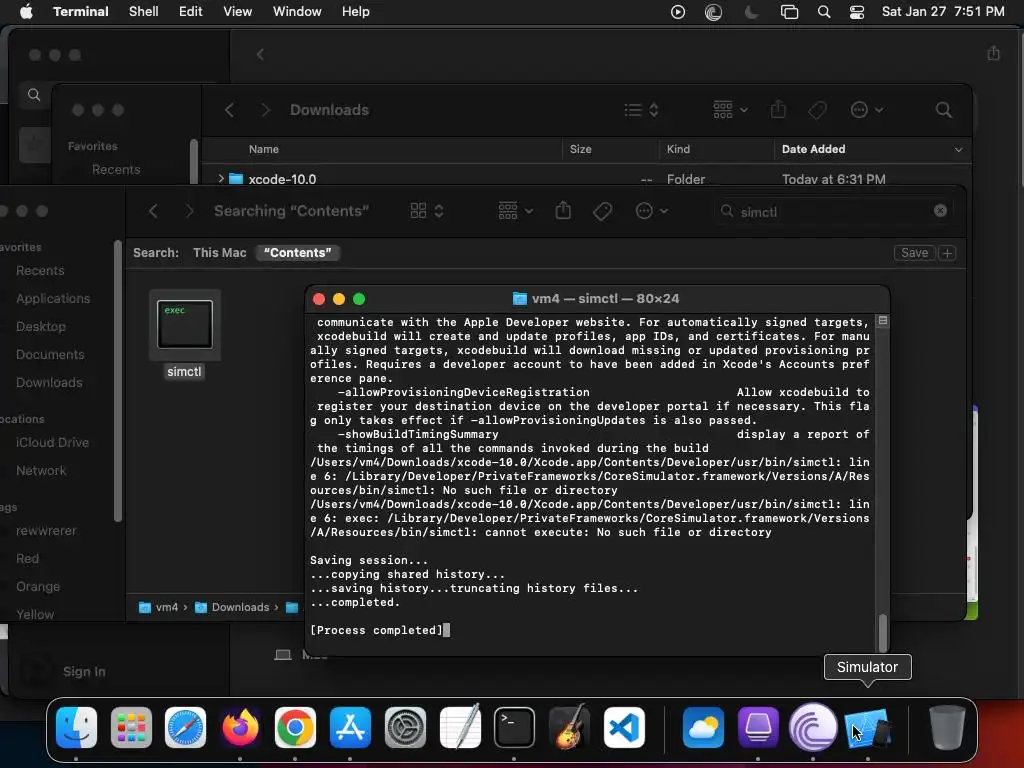Open the Terminal application menu
The height and width of the screenshot is (768, 1024).
coord(81,12)
